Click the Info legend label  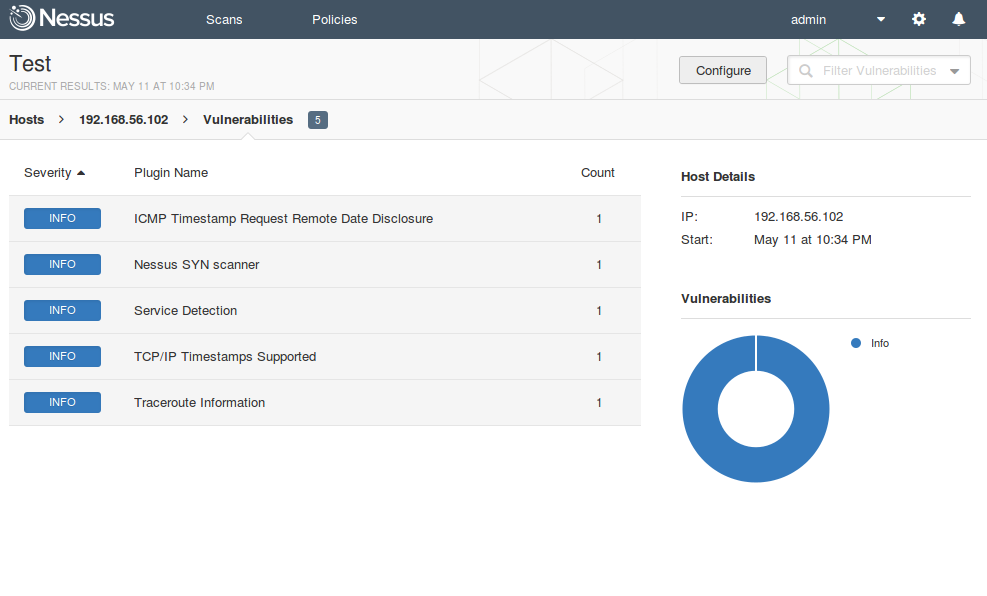click(x=880, y=343)
